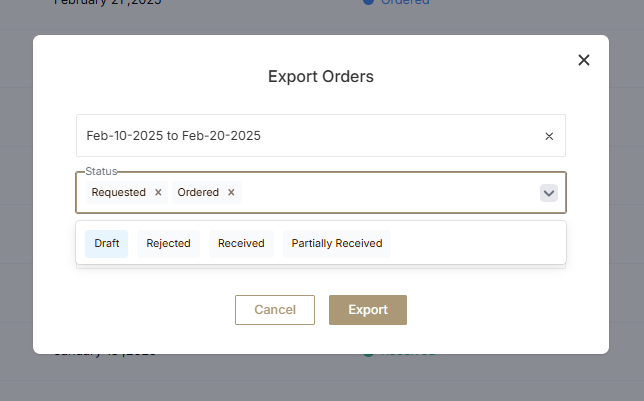Clear the selected date range
This screenshot has width=644, height=401.
(x=549, y=136)
